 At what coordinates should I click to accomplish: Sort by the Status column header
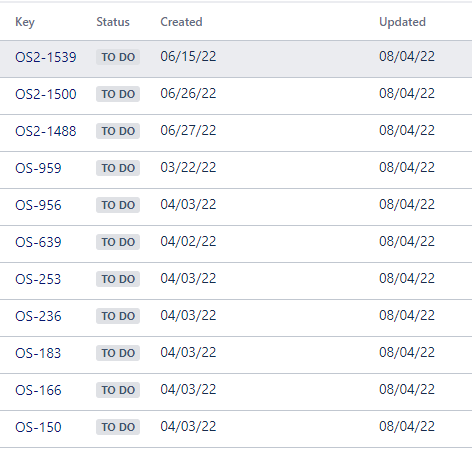click(113, 22)
